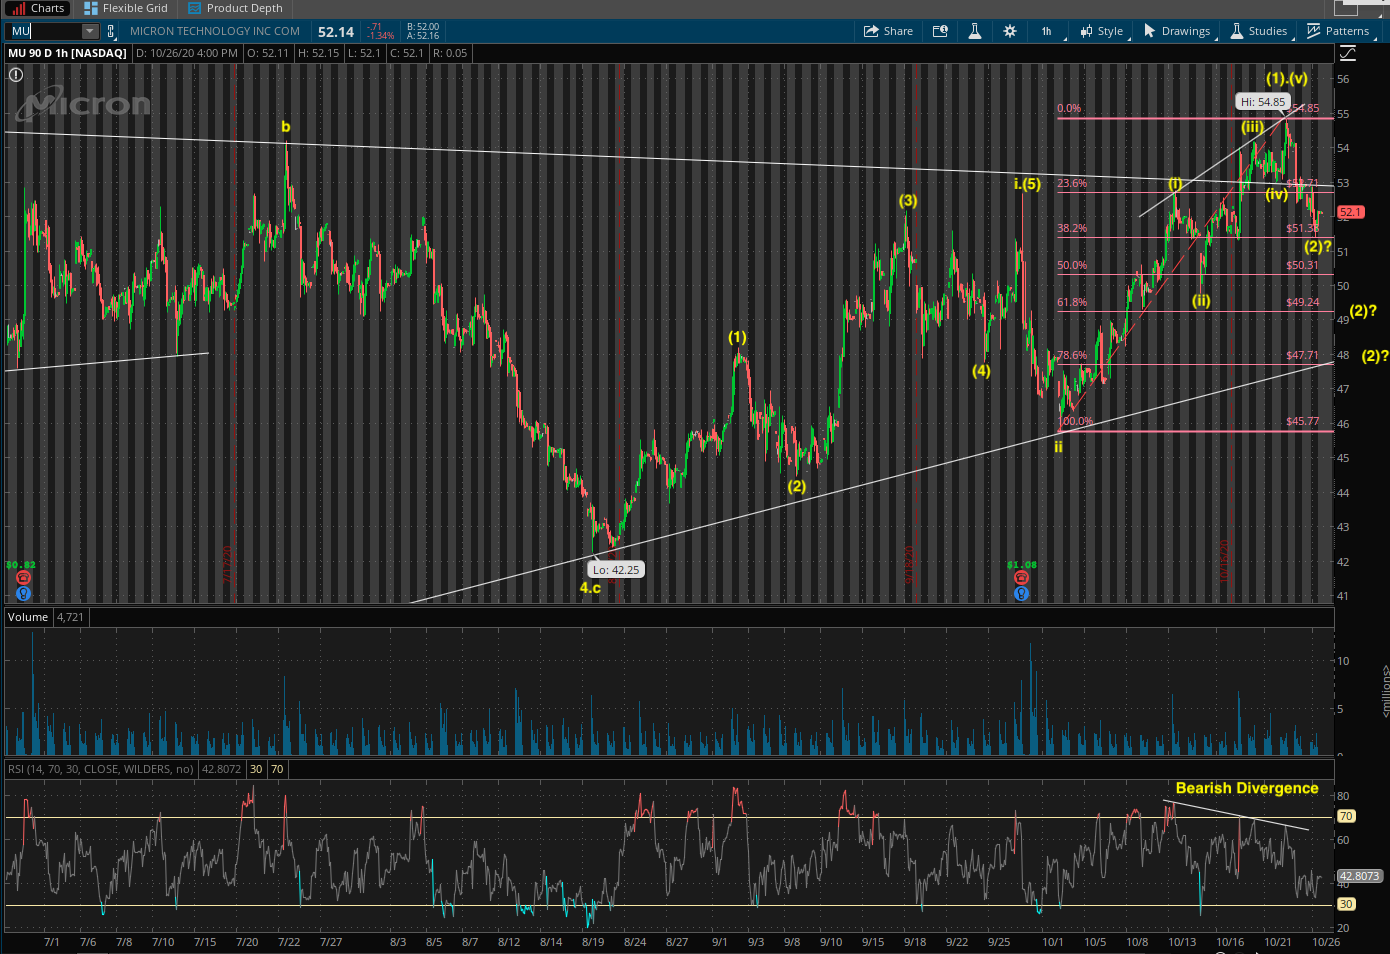This screenshot has height=954, width=1390.
Task: Open the Charts tab
Action: (x=38, y=8)
